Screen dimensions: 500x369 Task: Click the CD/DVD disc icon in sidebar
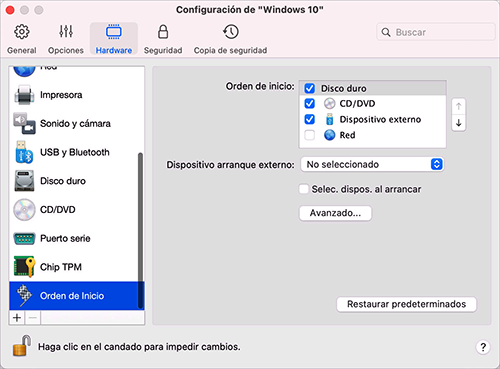[x=24, y=210]
